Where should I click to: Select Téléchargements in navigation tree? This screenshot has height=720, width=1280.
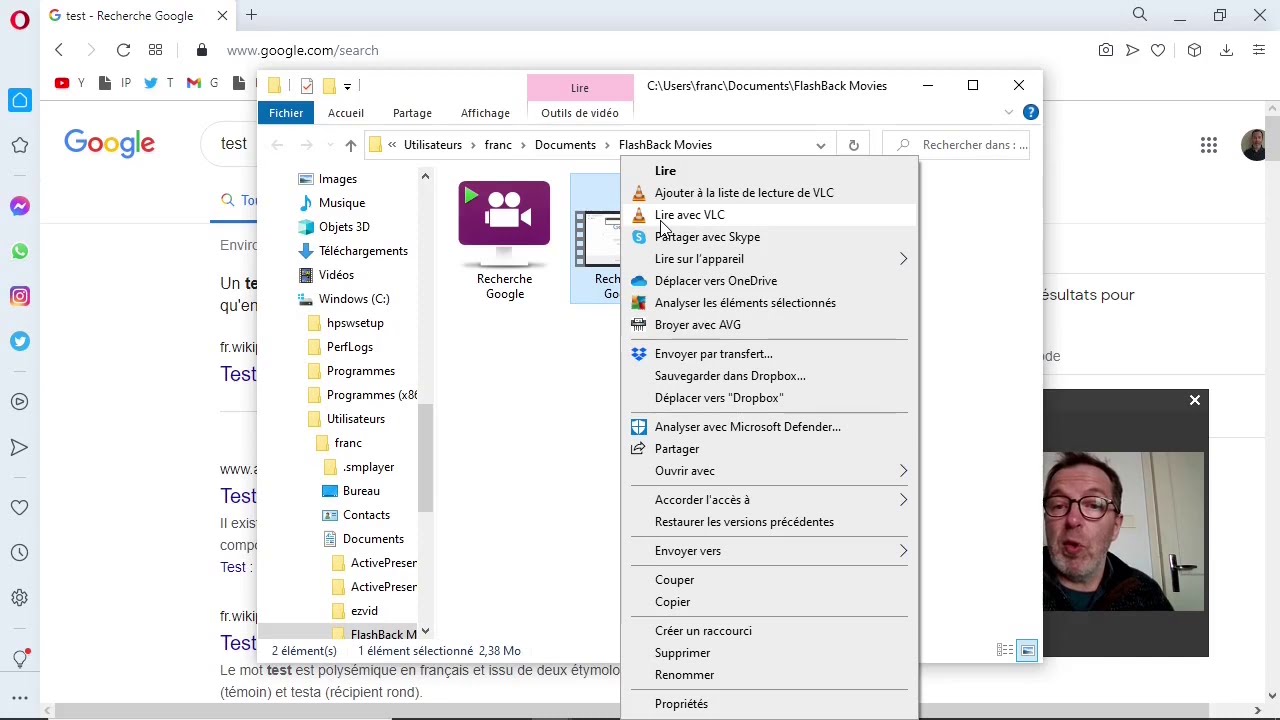click(x=354, y=251)
